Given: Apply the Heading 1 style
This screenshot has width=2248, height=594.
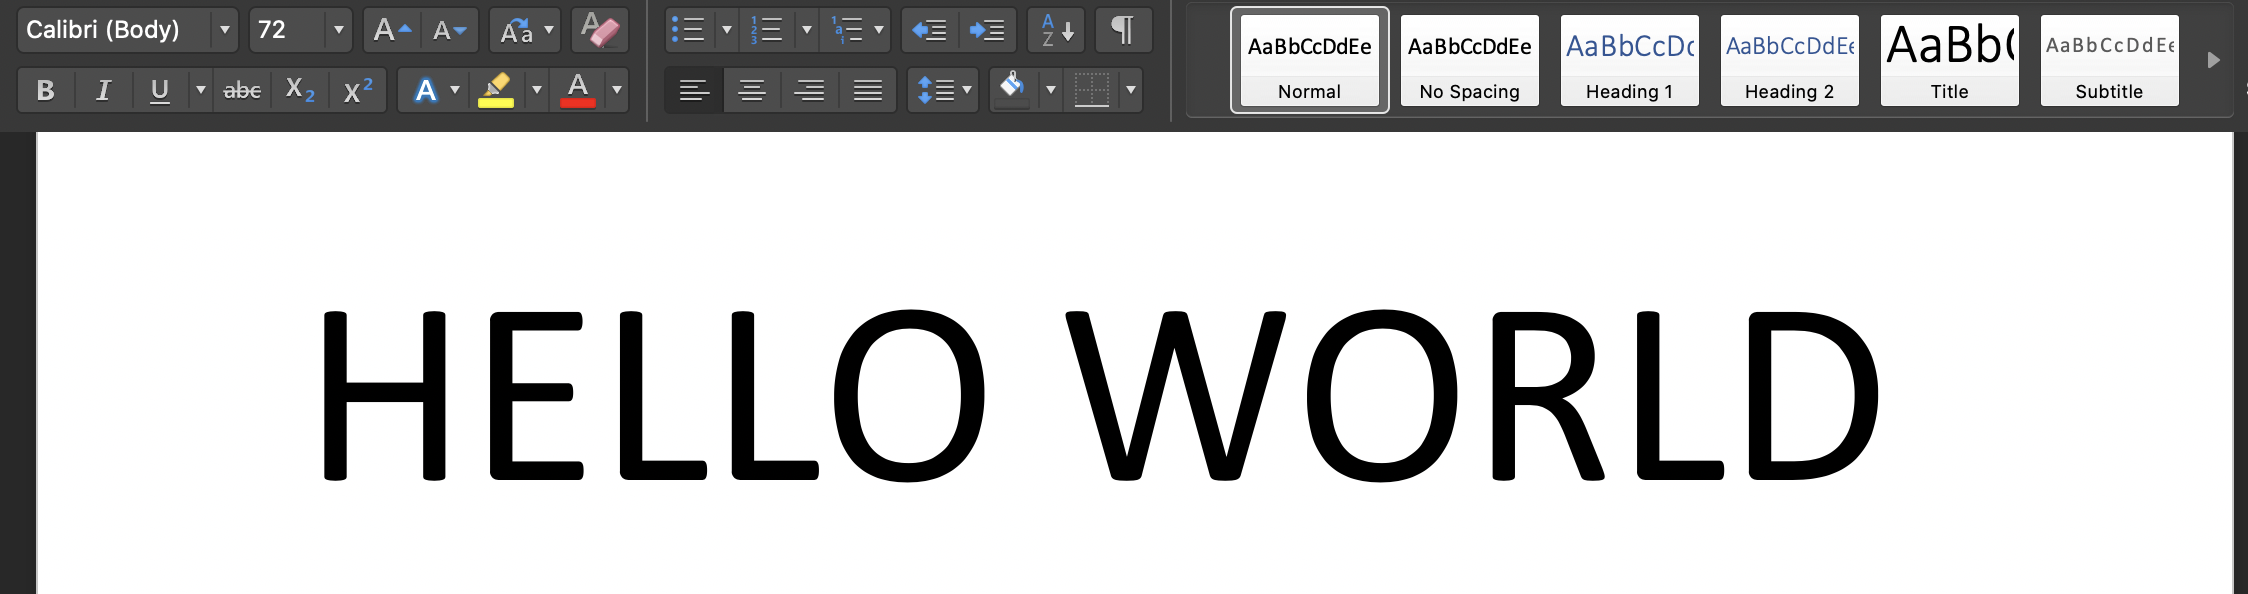Looking at the screenshot, I should (x=1629, y=60).
